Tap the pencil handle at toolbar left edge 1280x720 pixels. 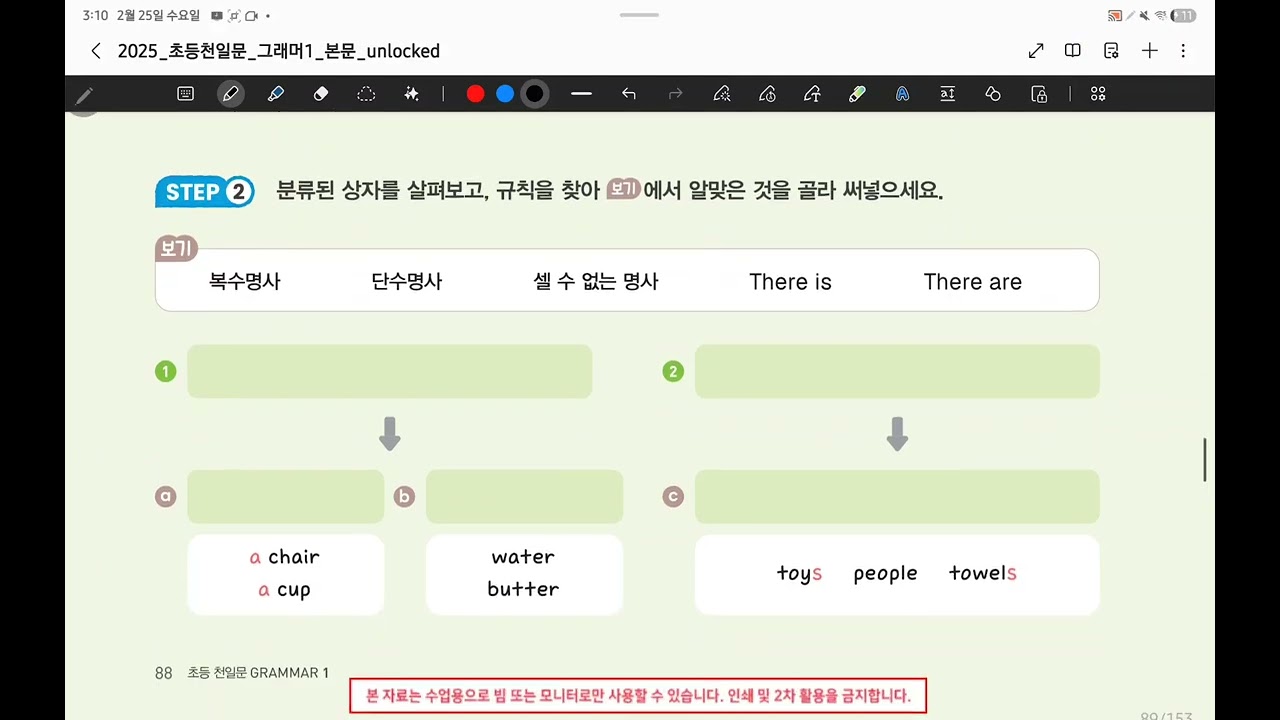84,95
